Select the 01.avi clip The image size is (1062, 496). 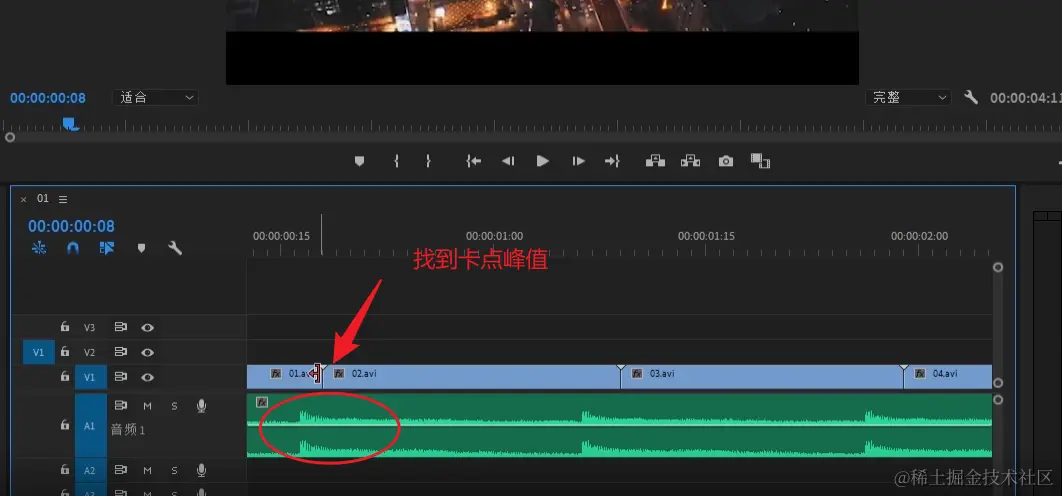point(283,377)
